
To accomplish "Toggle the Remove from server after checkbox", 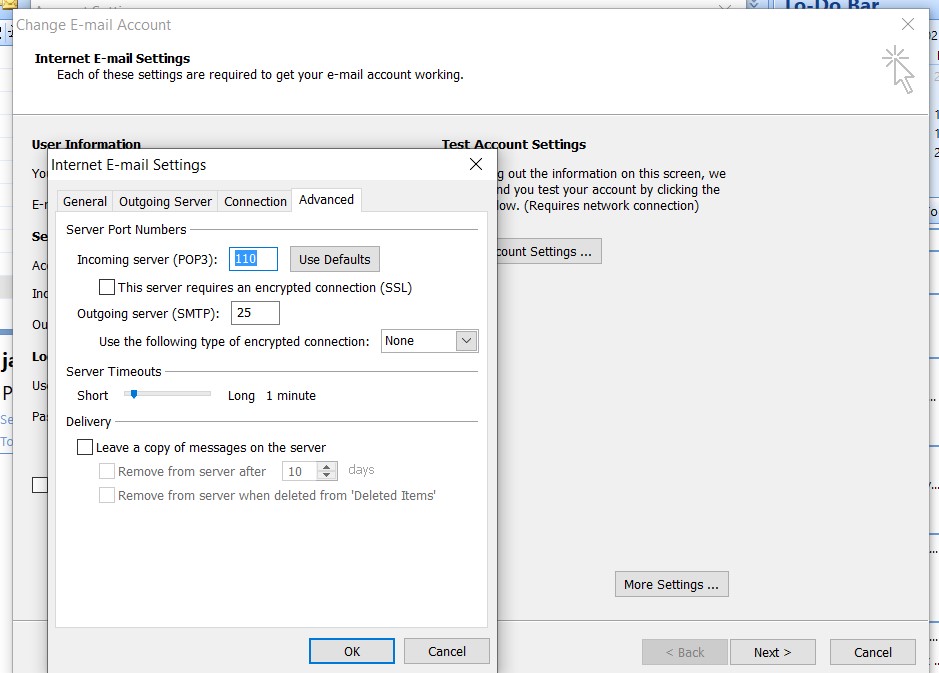I will [x=107, y=471].
